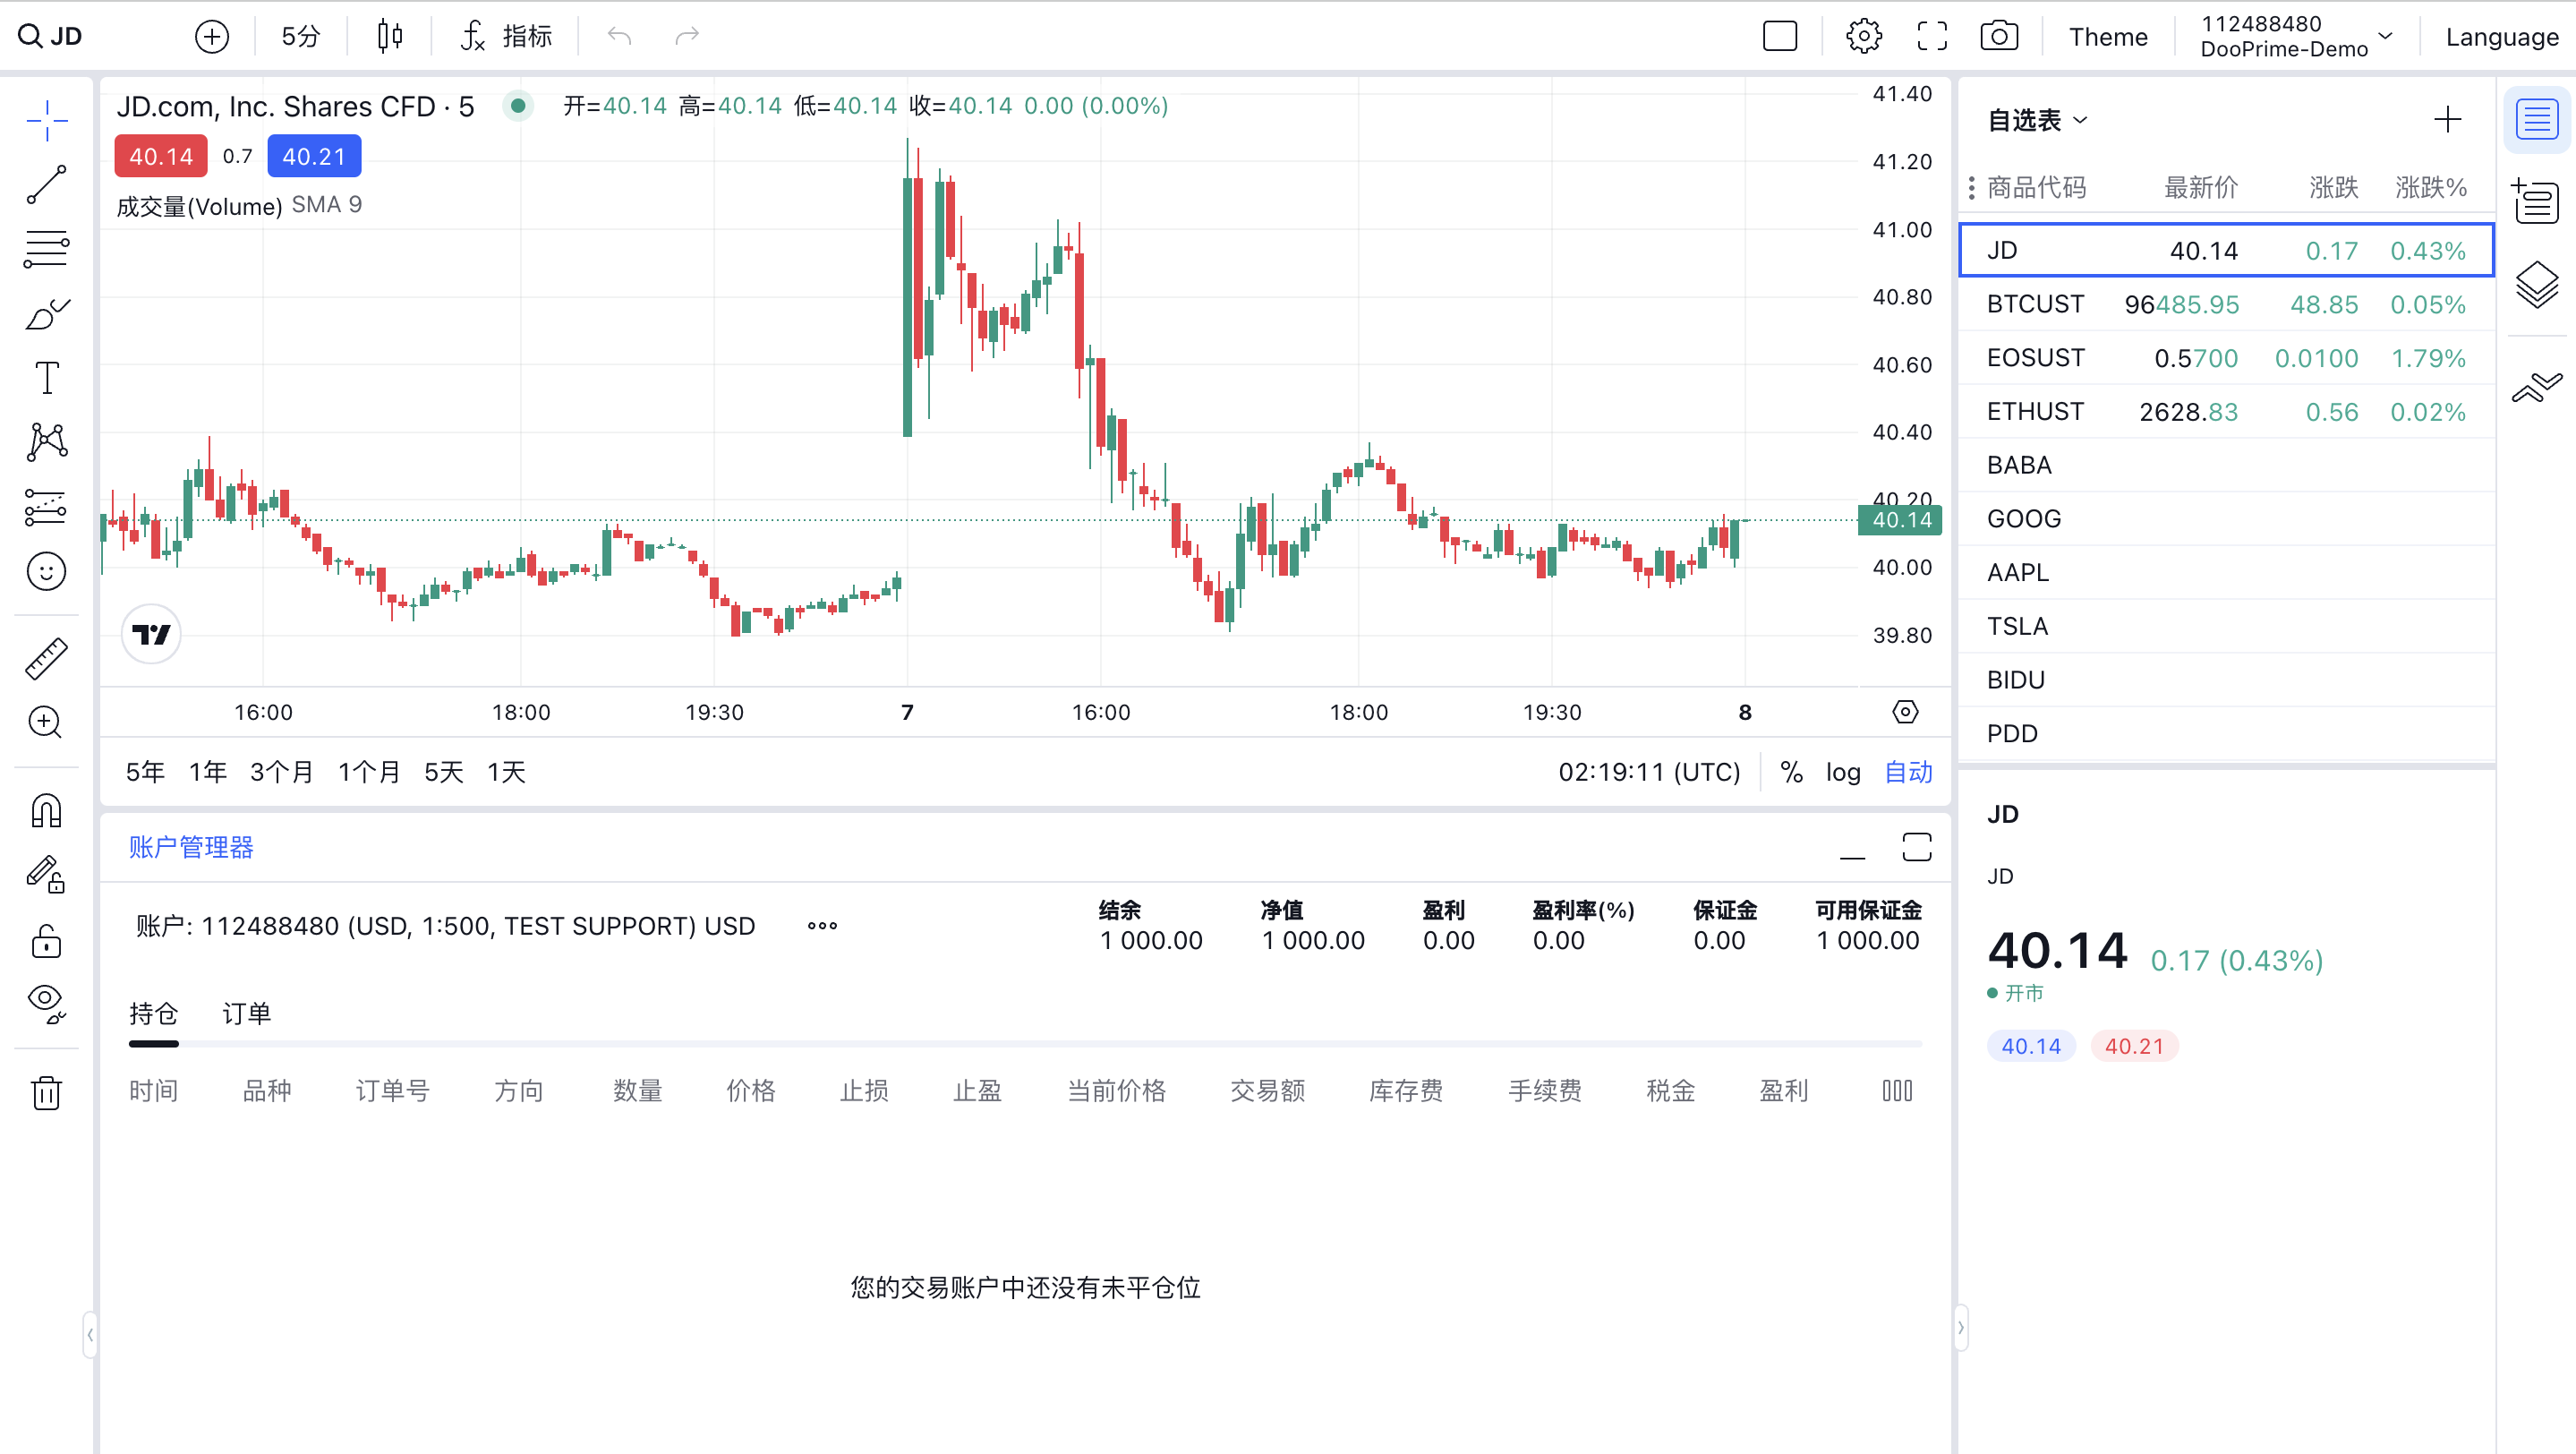
Task: Toggle percentage scale on the price axis
Action: click(1790, 771)
